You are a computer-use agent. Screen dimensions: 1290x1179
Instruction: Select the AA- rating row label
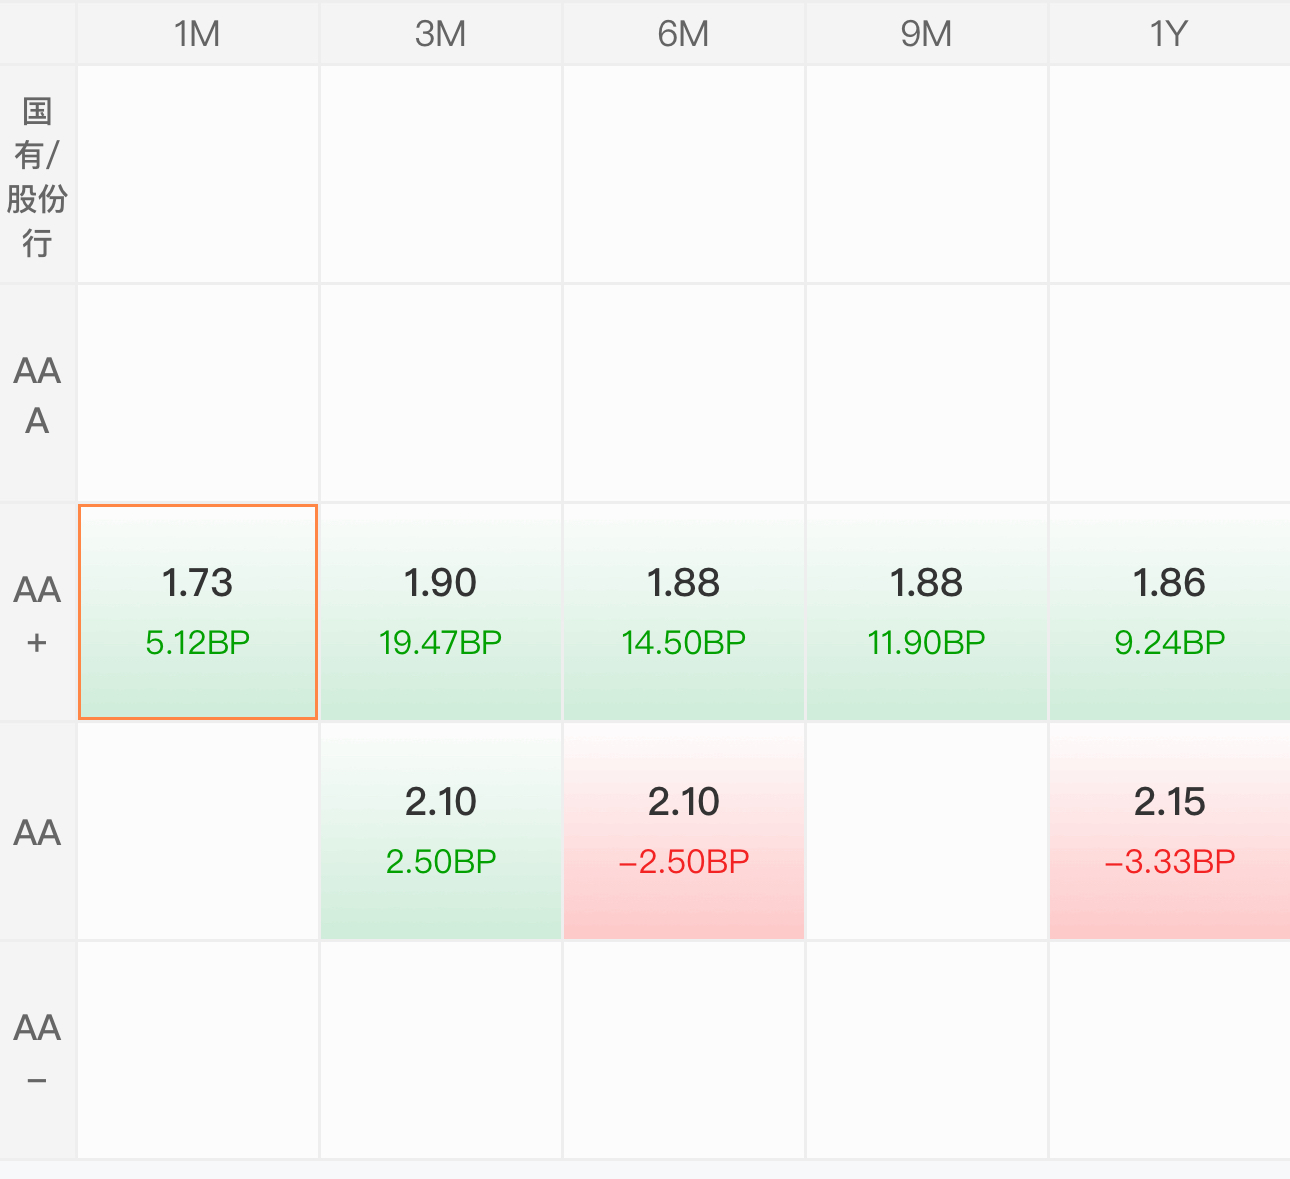37,1050
